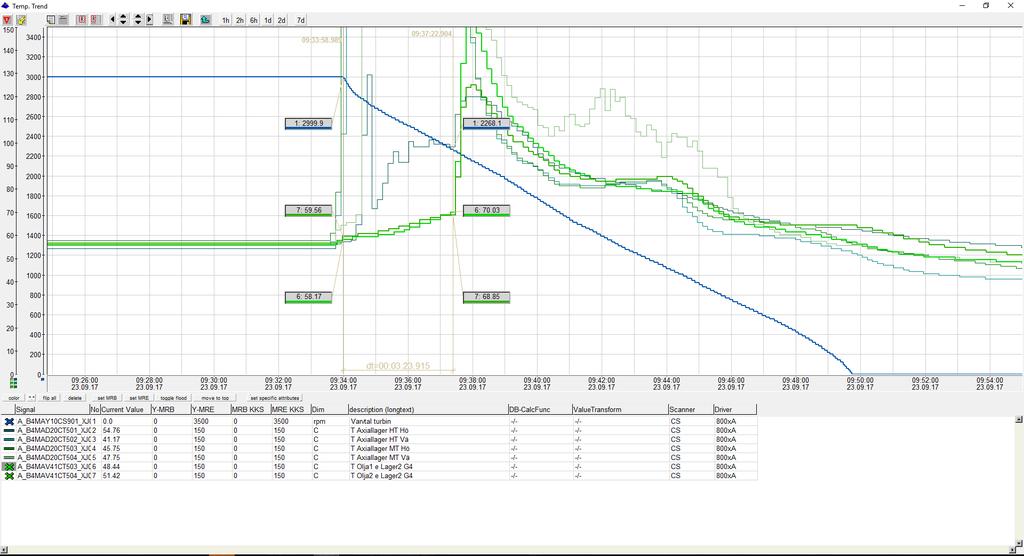The width and height of the screenshot is (1024, 556).
Task: Click the cursor value label '7: 68.85'
Action: tap(487, 297)
